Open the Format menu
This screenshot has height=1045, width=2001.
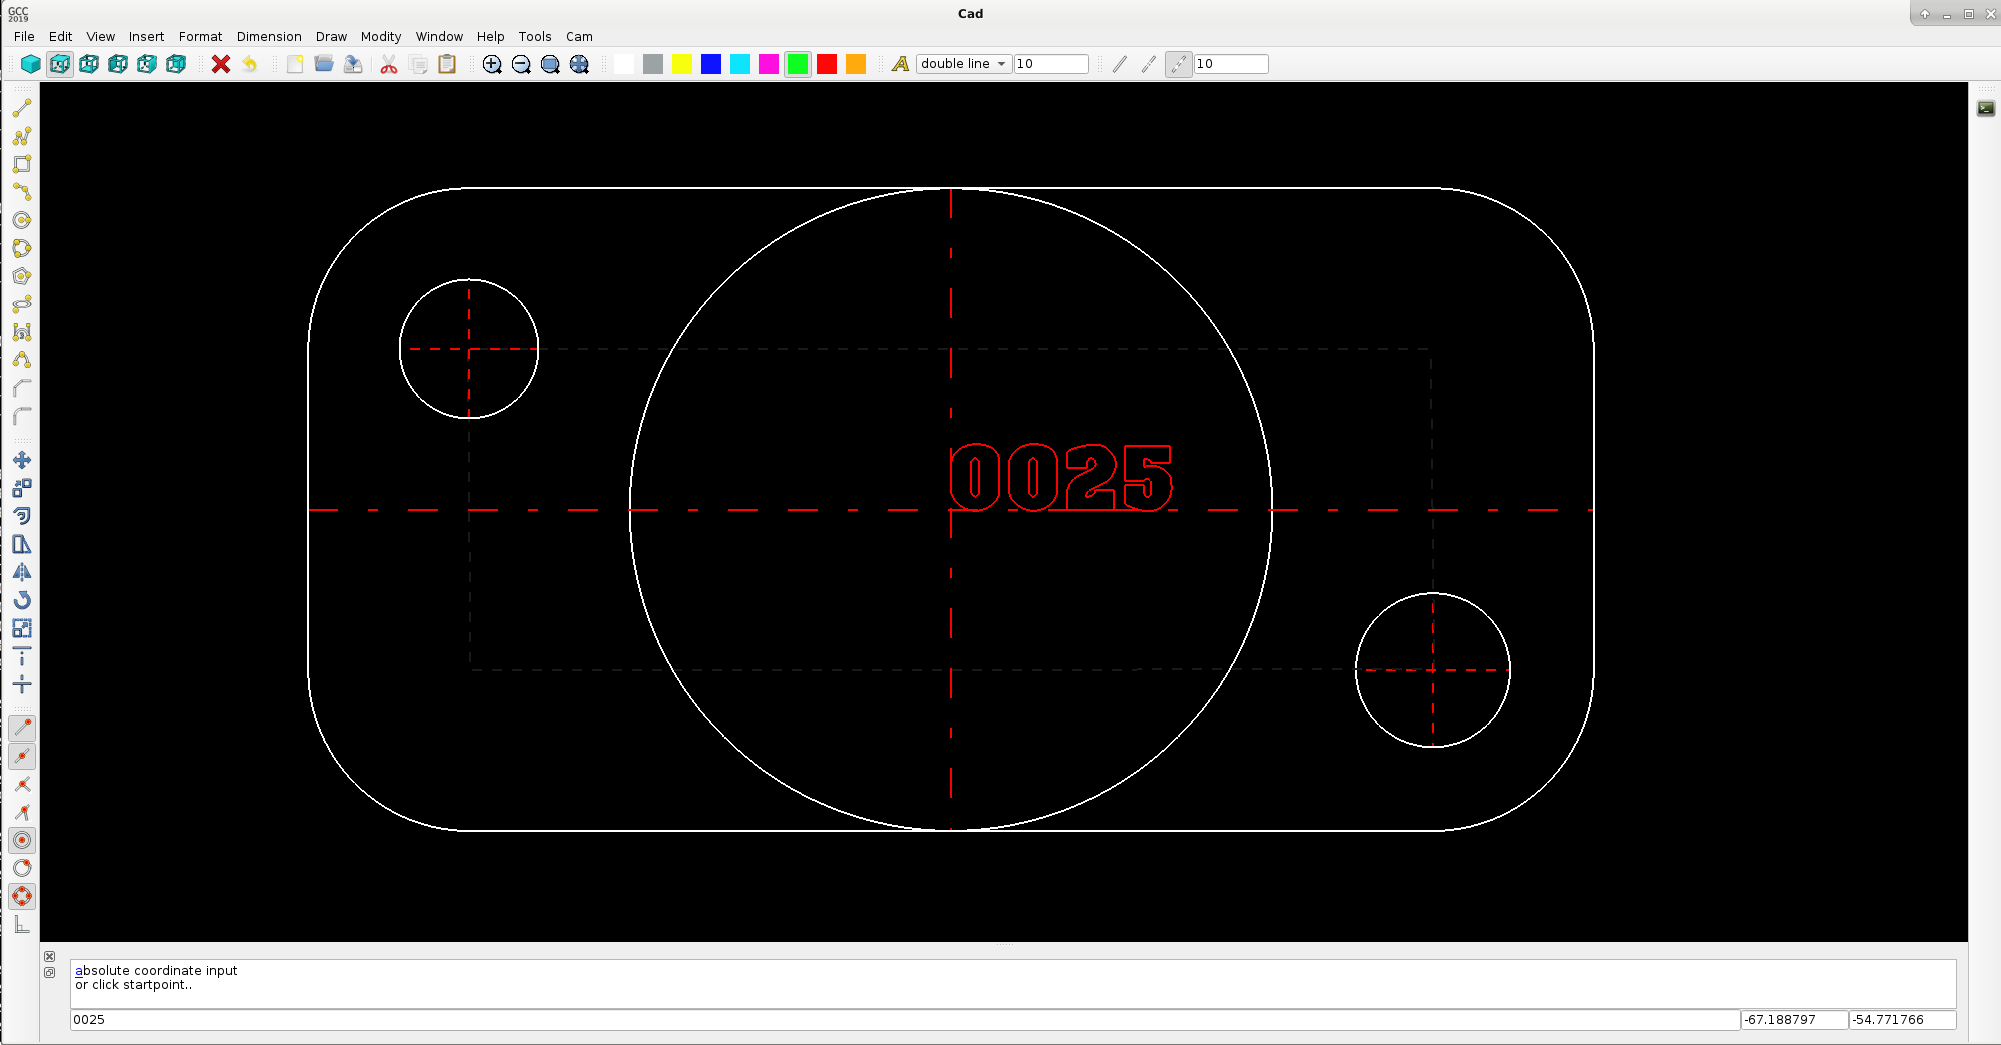click(200, 36)
